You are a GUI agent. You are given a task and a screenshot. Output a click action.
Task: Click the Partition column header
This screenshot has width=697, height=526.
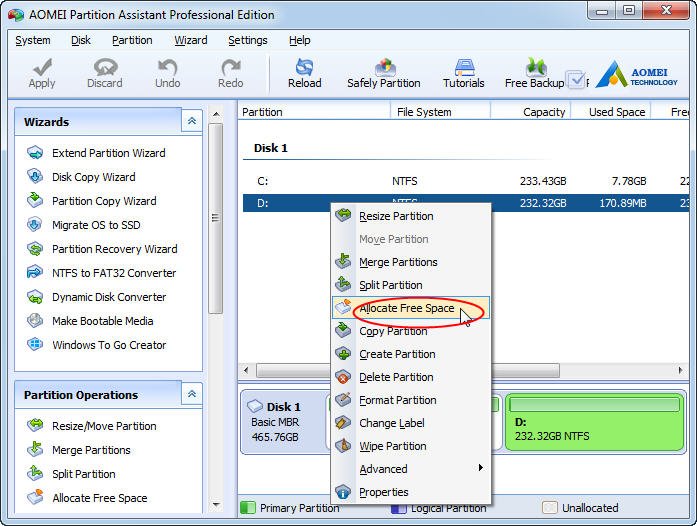(x=314, y=112)
